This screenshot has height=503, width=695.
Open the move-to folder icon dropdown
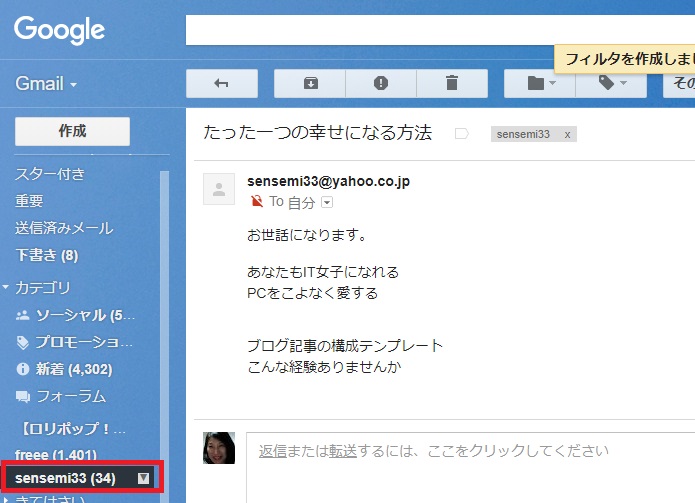coord(540,83)
